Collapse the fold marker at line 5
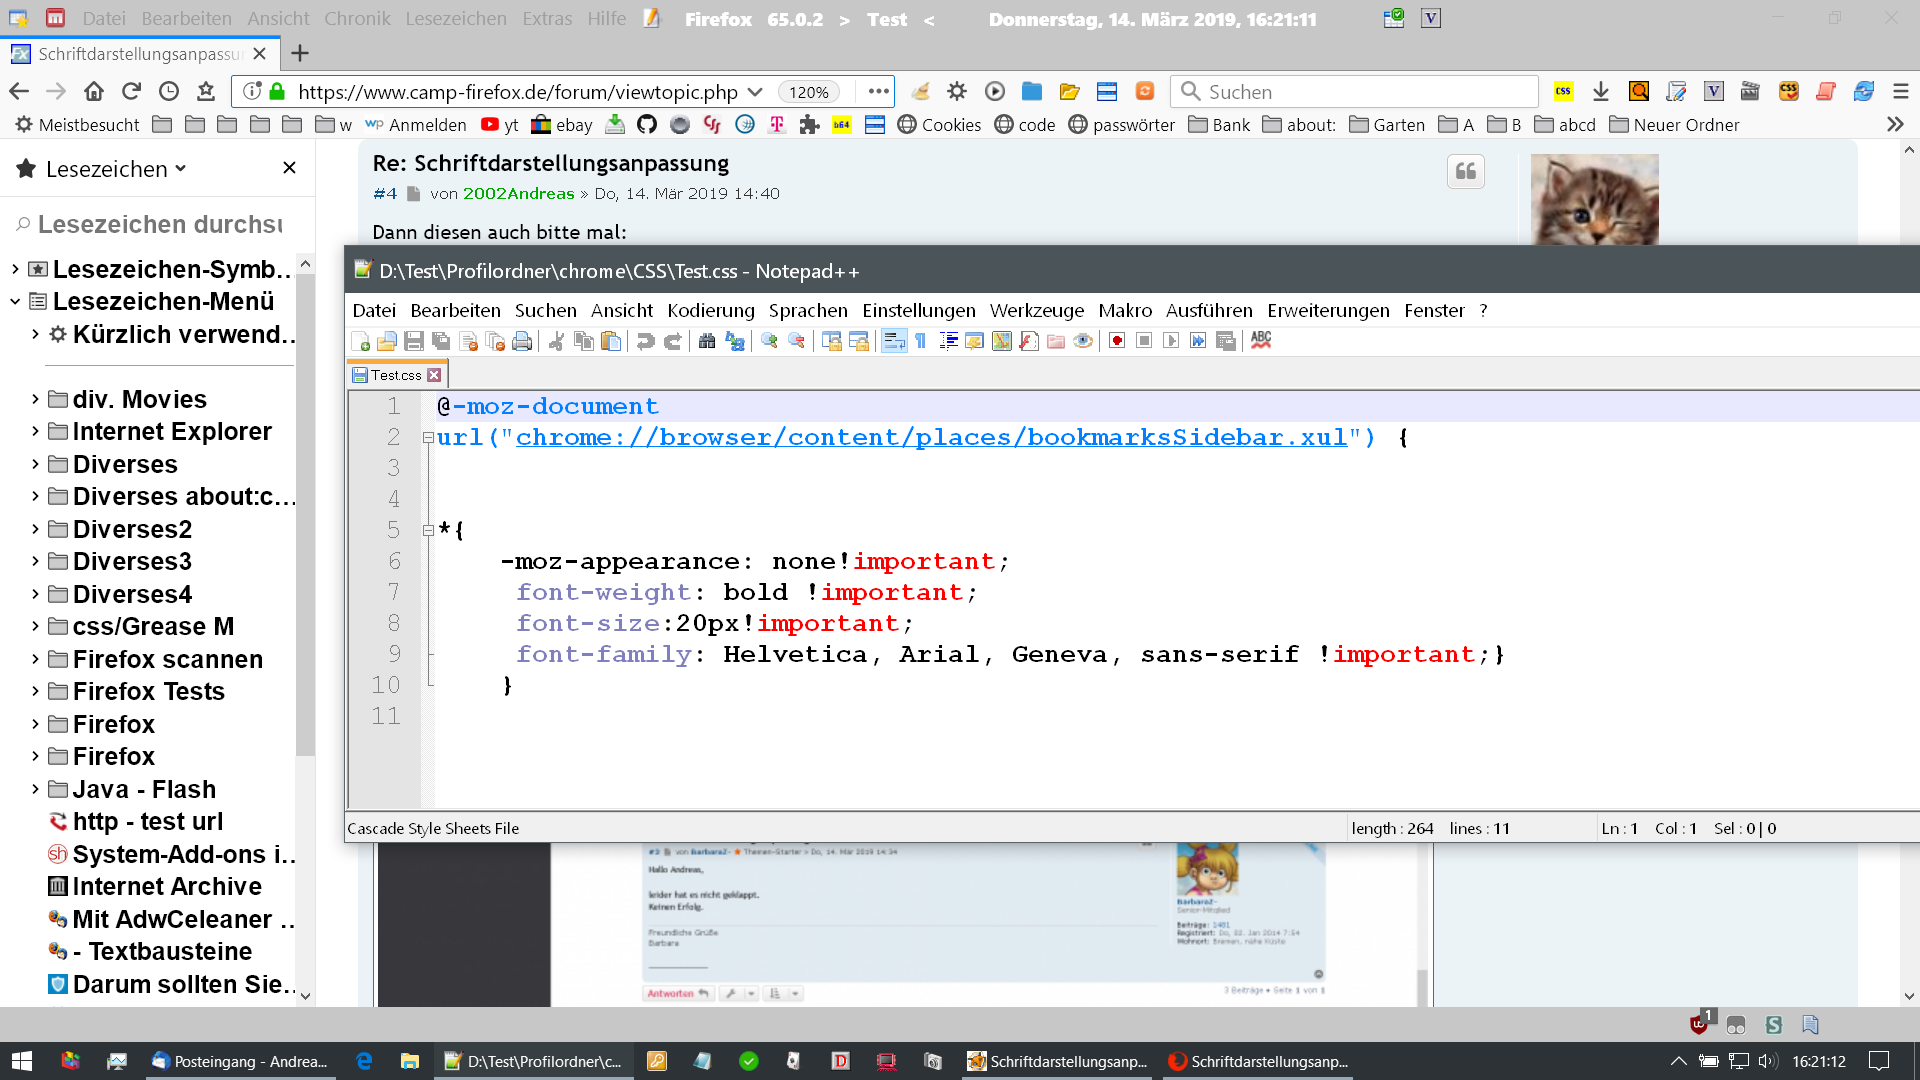The image size is (1920, 1080). (428, 530)
